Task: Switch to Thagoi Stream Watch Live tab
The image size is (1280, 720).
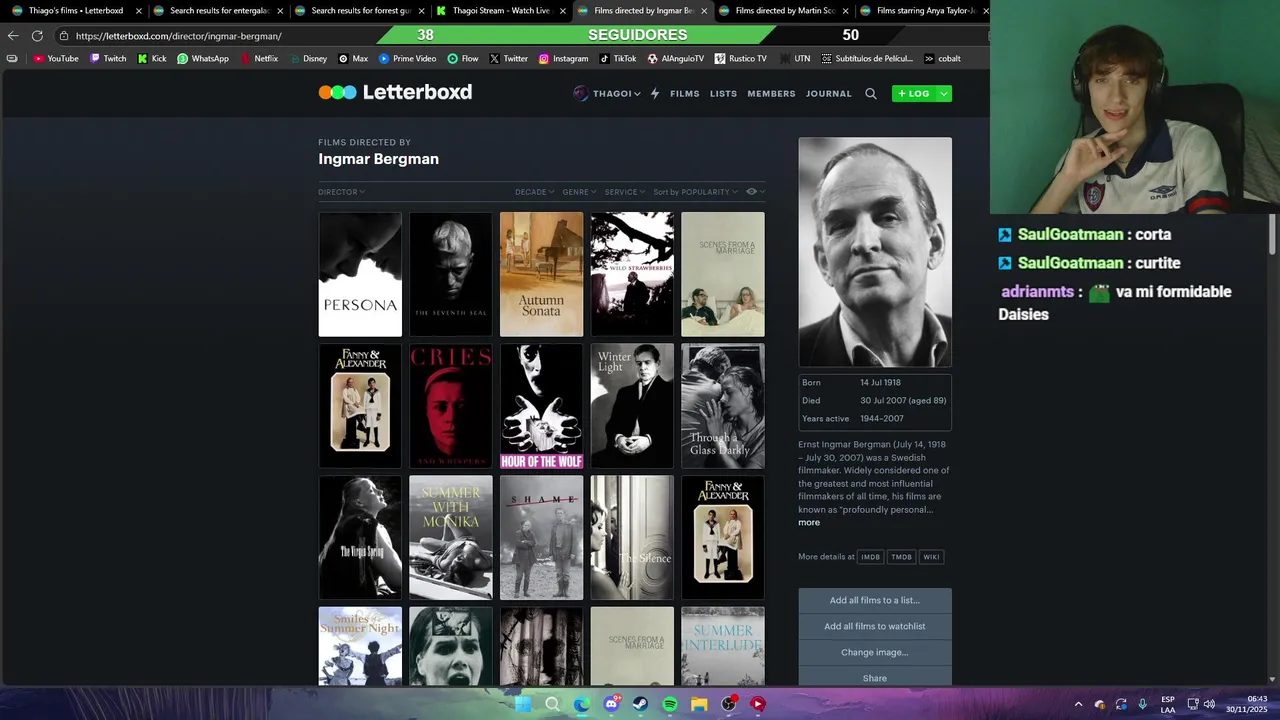Action: (x=500, y=11)
